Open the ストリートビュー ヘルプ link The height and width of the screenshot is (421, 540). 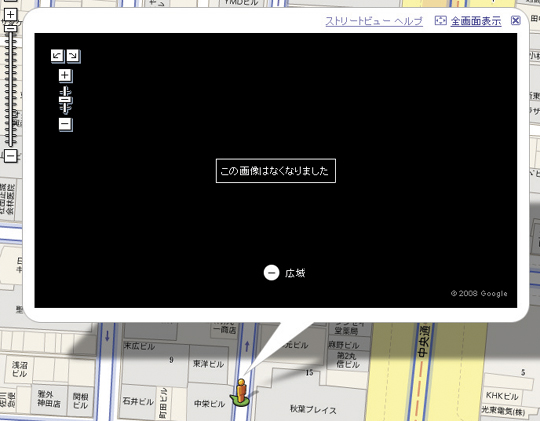[374, 21]
